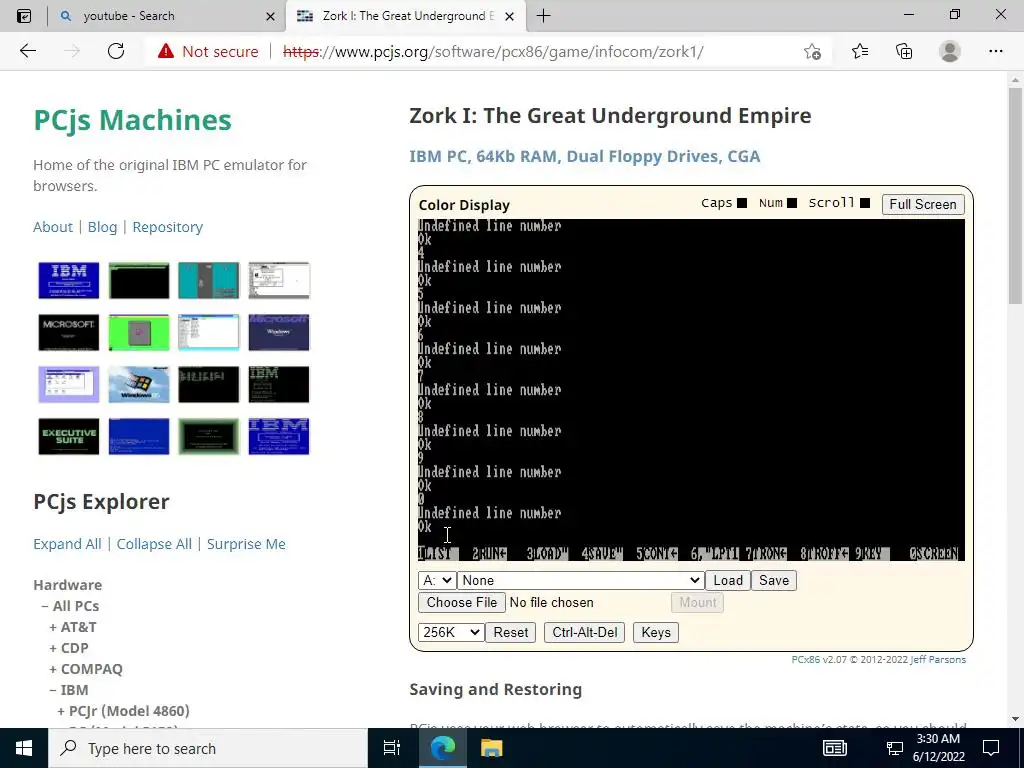Click the Expand All link
Image resolution: width=1024 pixels, height=768 pixels.
coord(67,544)
